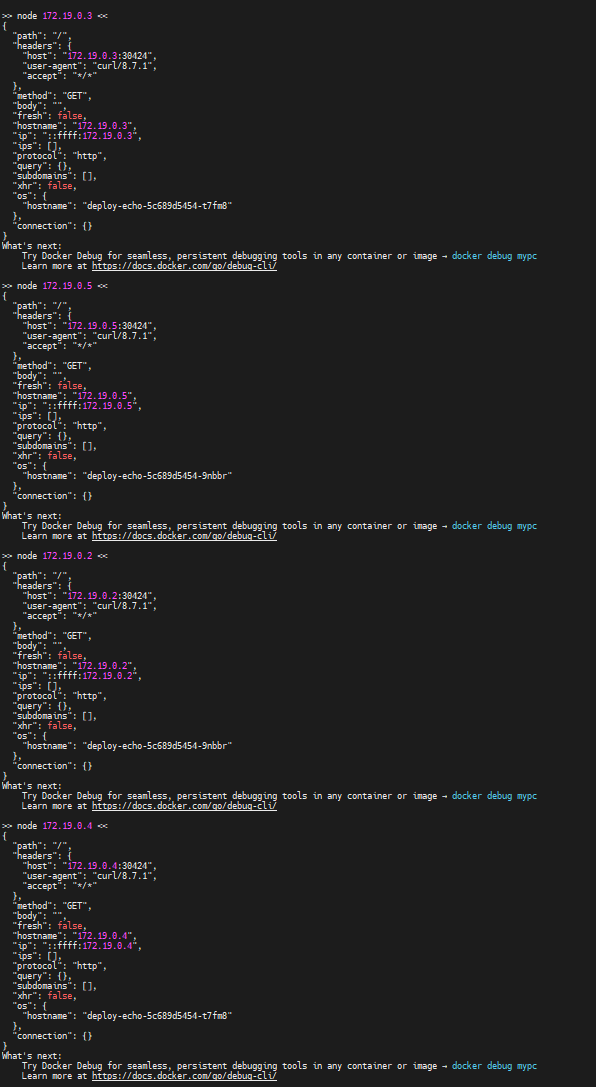Click the second 'docker debug mypc' command
Image resolution: width=596 pixels, height=1087 pixels.
[x=494, y=526]
